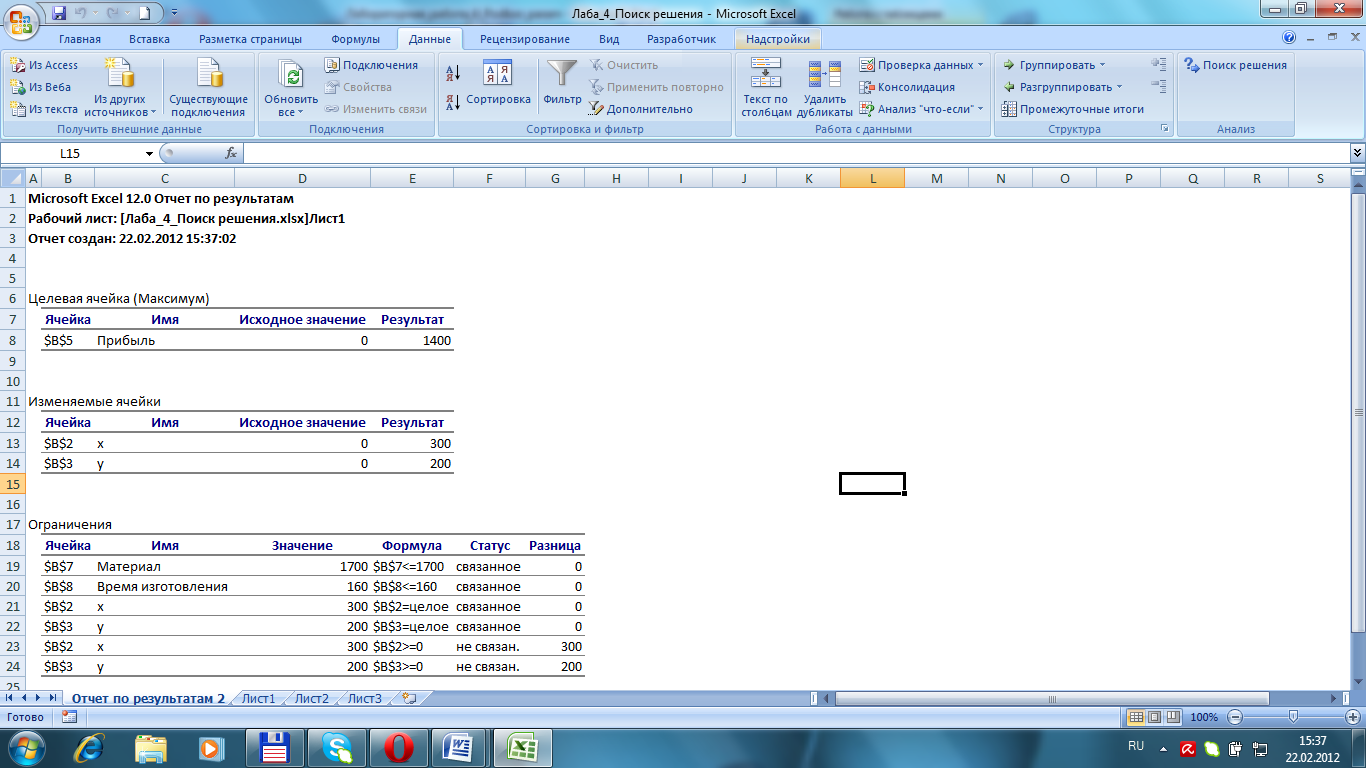Sort ascending A to Я
This screenshot has width=1366, height=768.
coord(452,73)
